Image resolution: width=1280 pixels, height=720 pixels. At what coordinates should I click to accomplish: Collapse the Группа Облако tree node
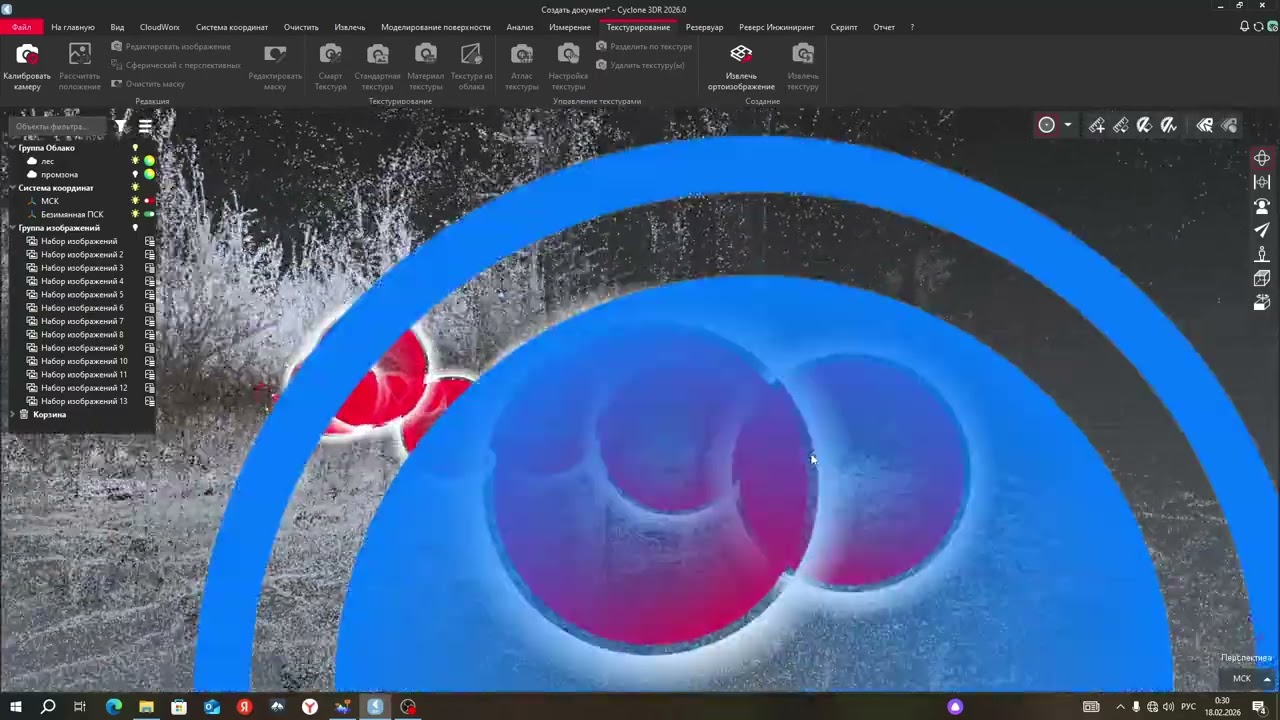(x=13, y=148)
